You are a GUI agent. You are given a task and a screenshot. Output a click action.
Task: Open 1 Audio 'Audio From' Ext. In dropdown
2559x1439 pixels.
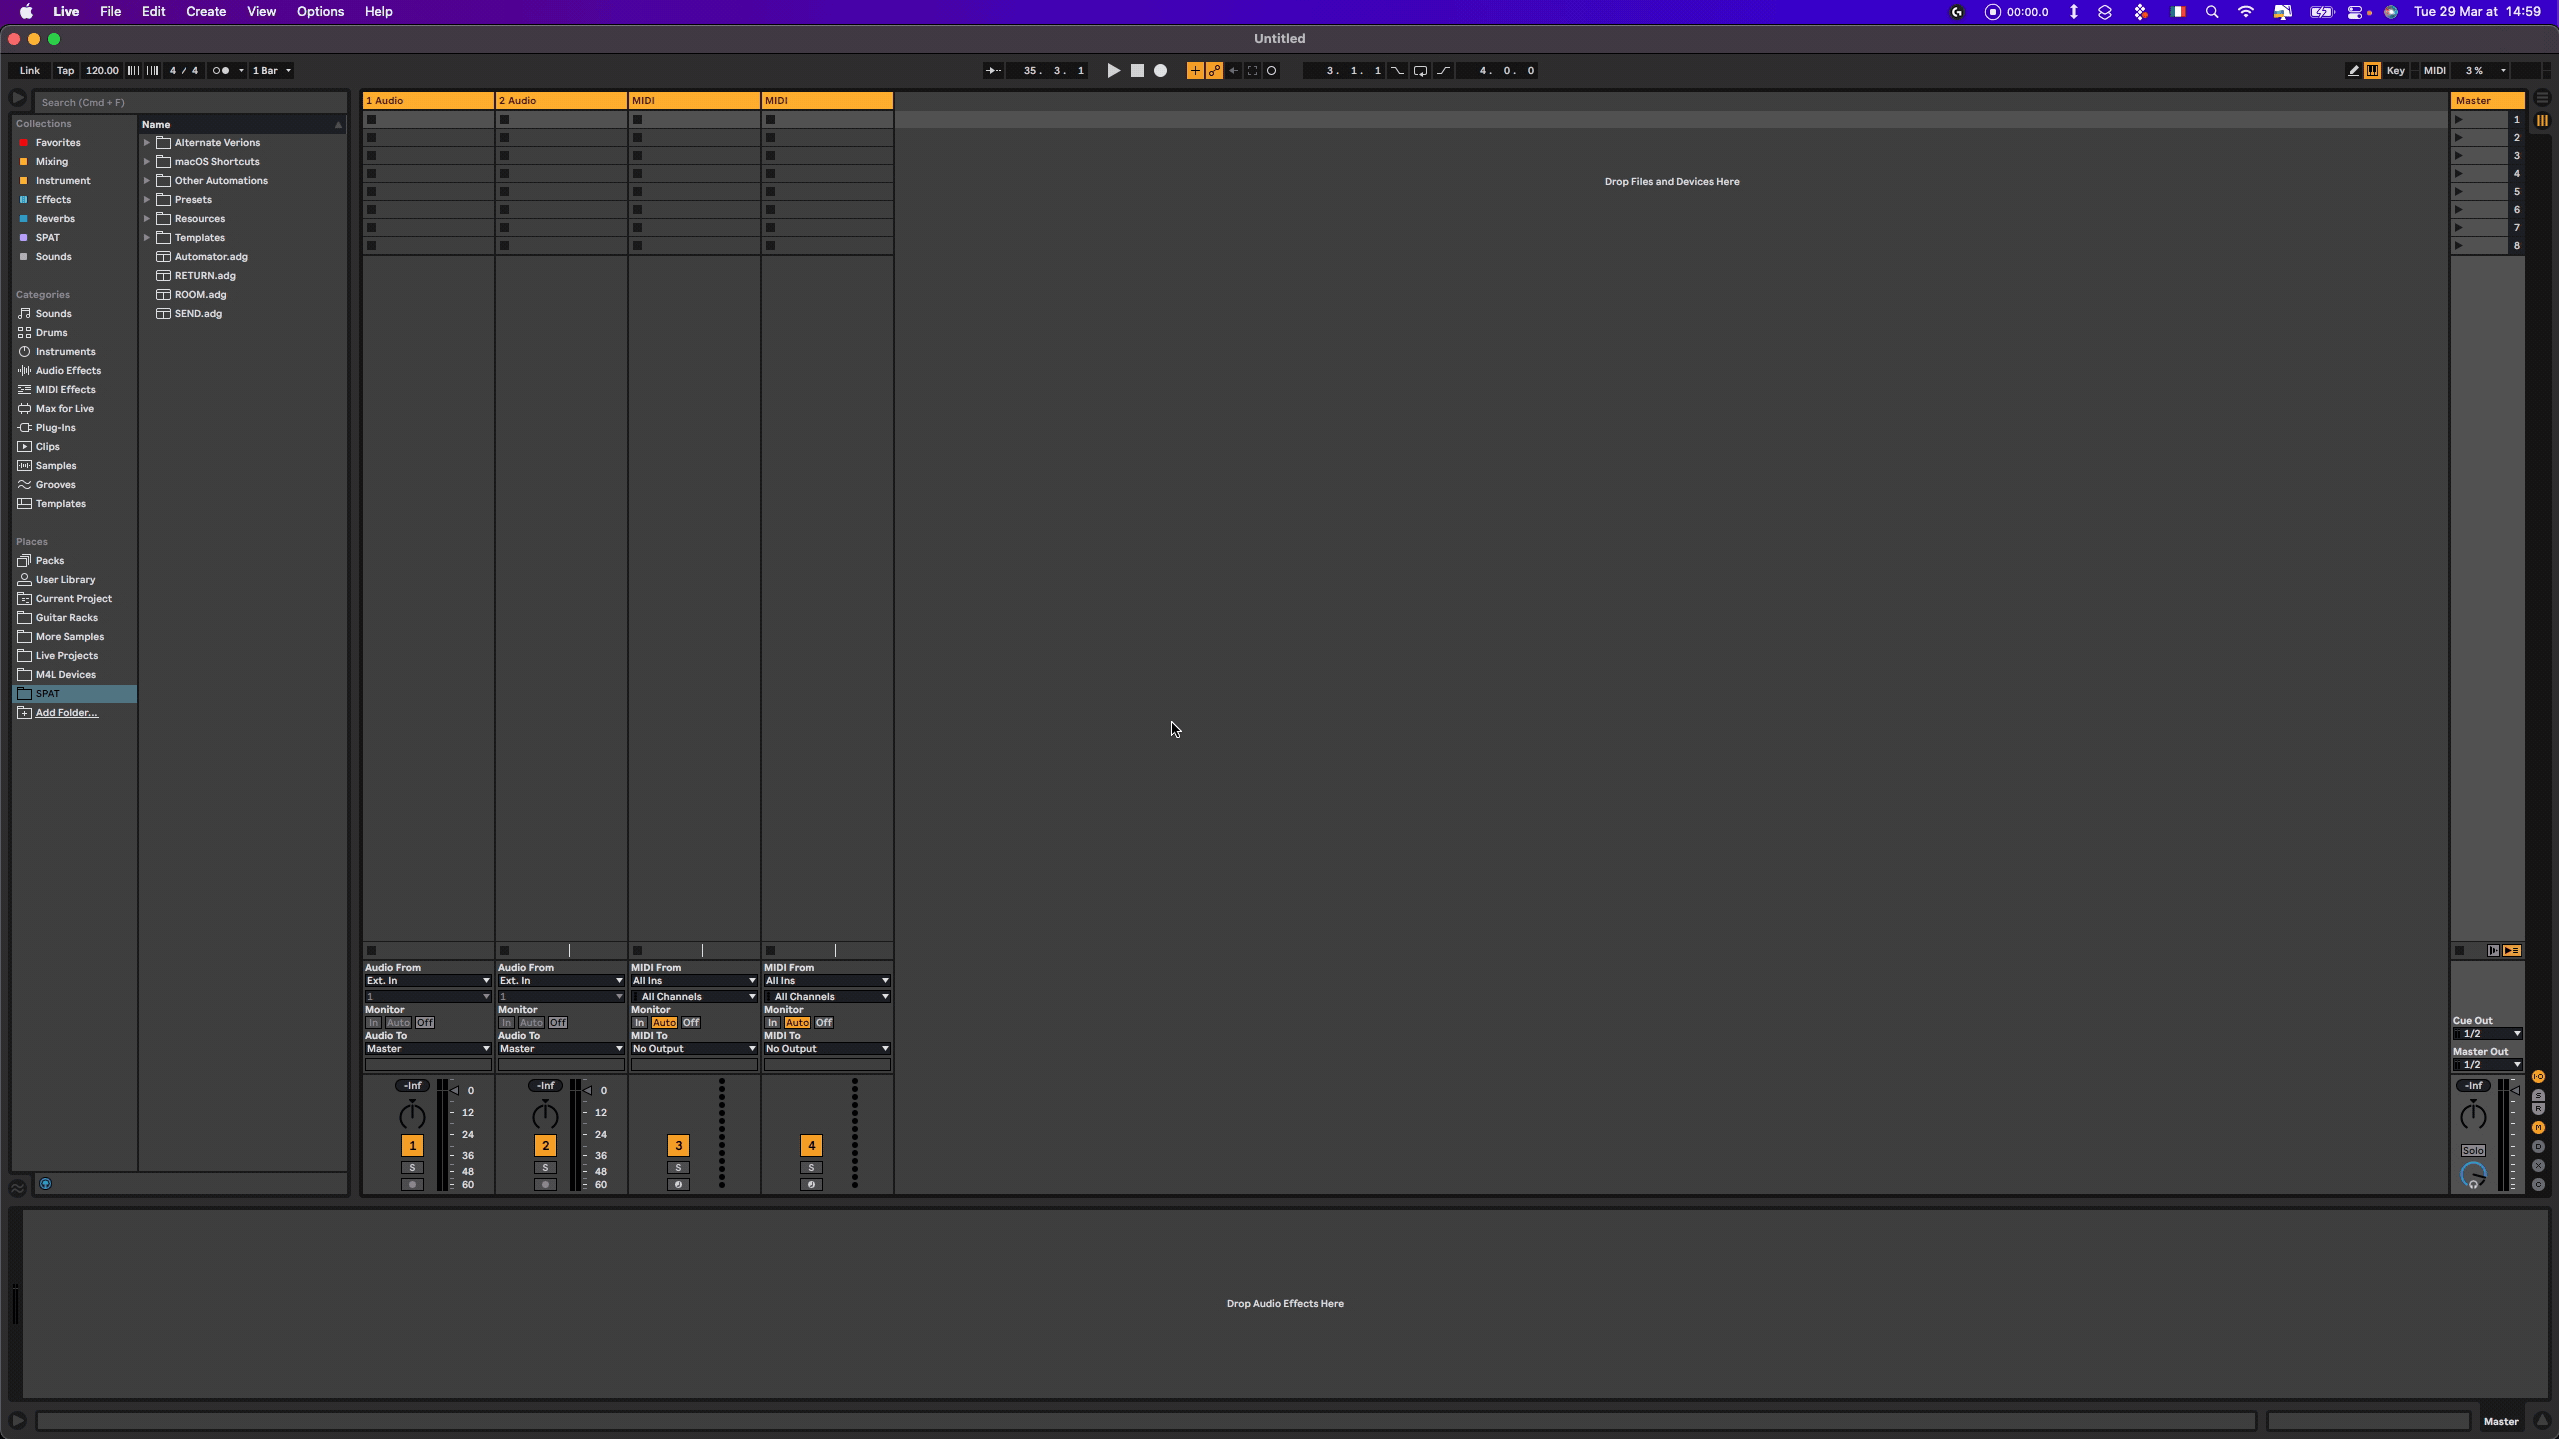[427, 981]
